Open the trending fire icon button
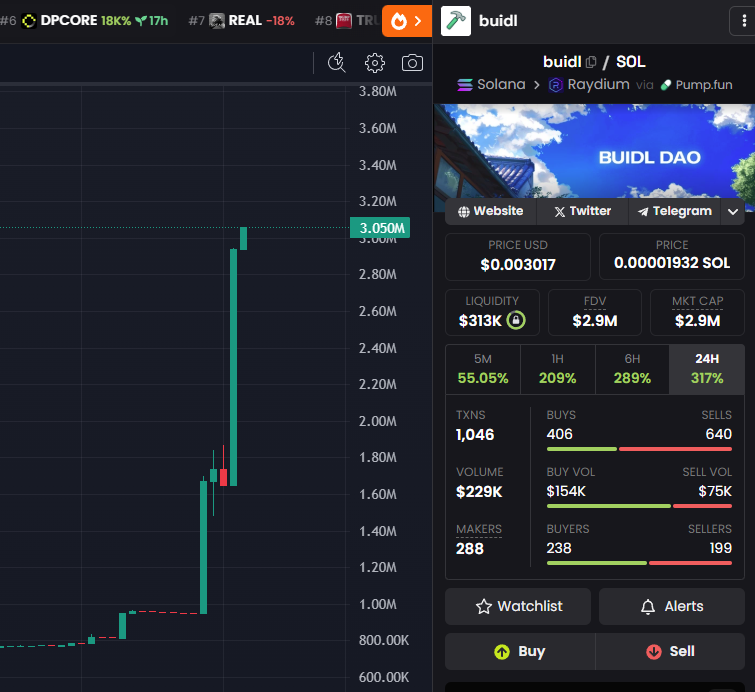This screenshot has width=755, height=692. coord(406,21)
